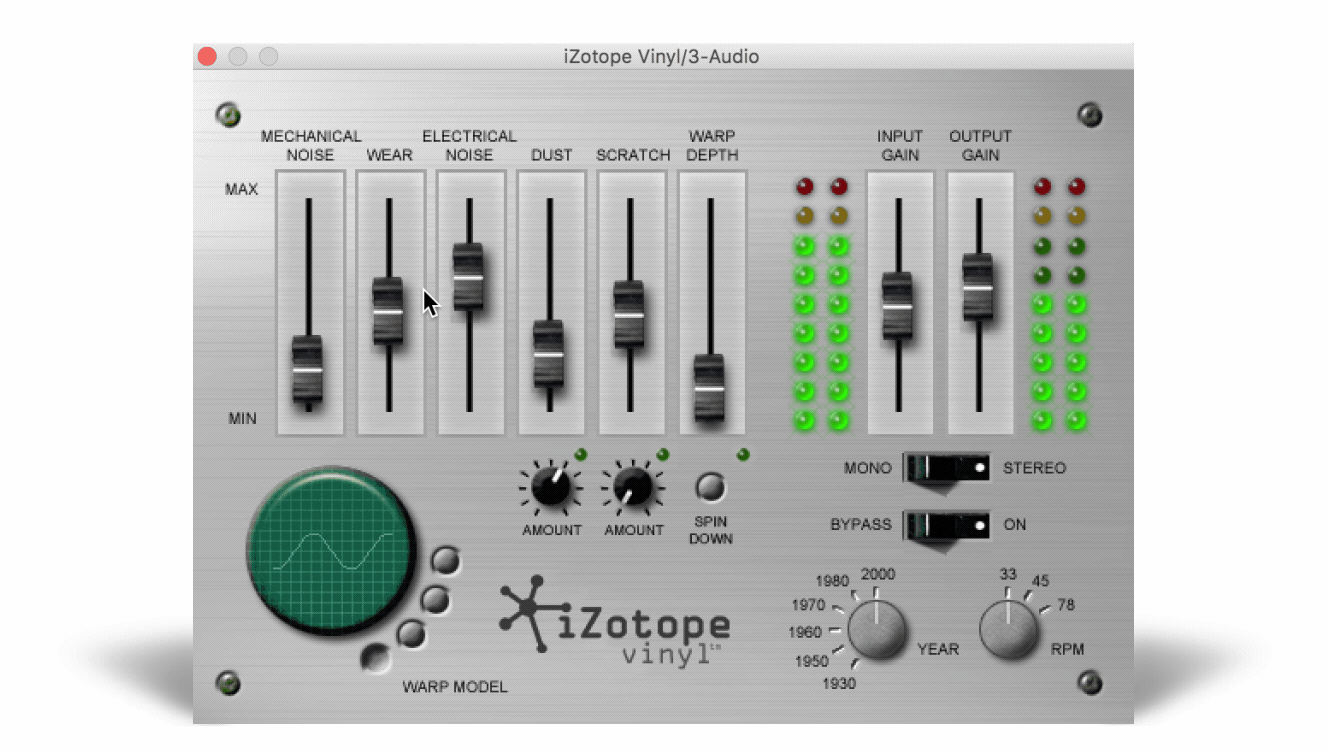The height and width of the screenshot is (753, 1327).
Task: Click the STEREO label
Action: click(1034, 468)
